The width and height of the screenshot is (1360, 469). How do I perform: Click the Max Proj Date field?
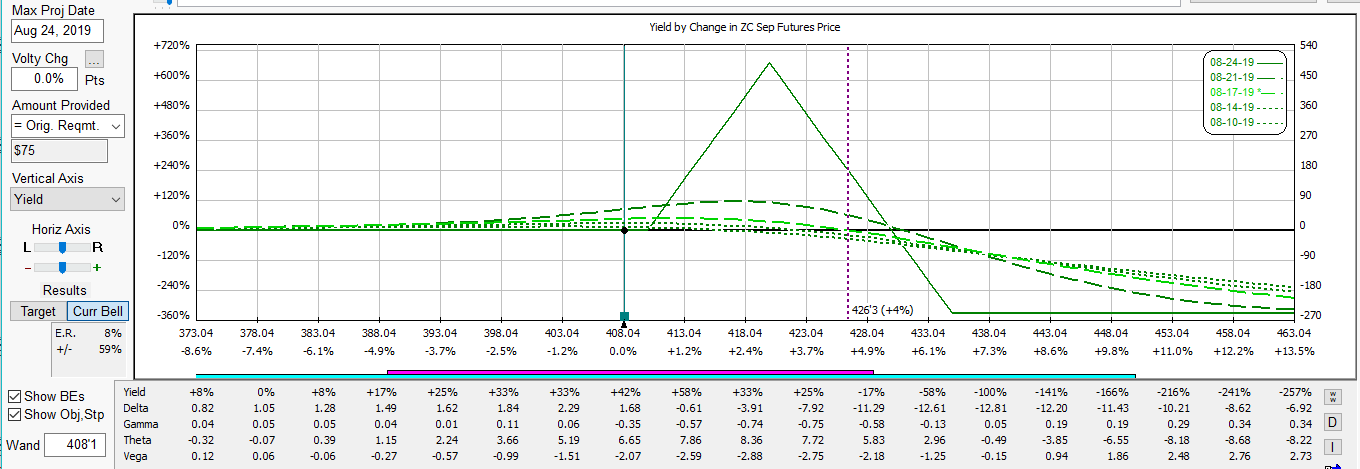57,31
